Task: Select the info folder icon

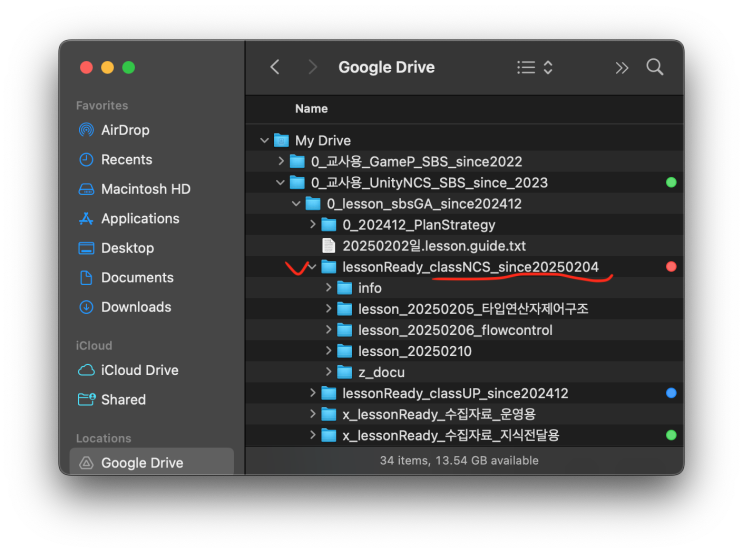Action: tap(344, 288)
